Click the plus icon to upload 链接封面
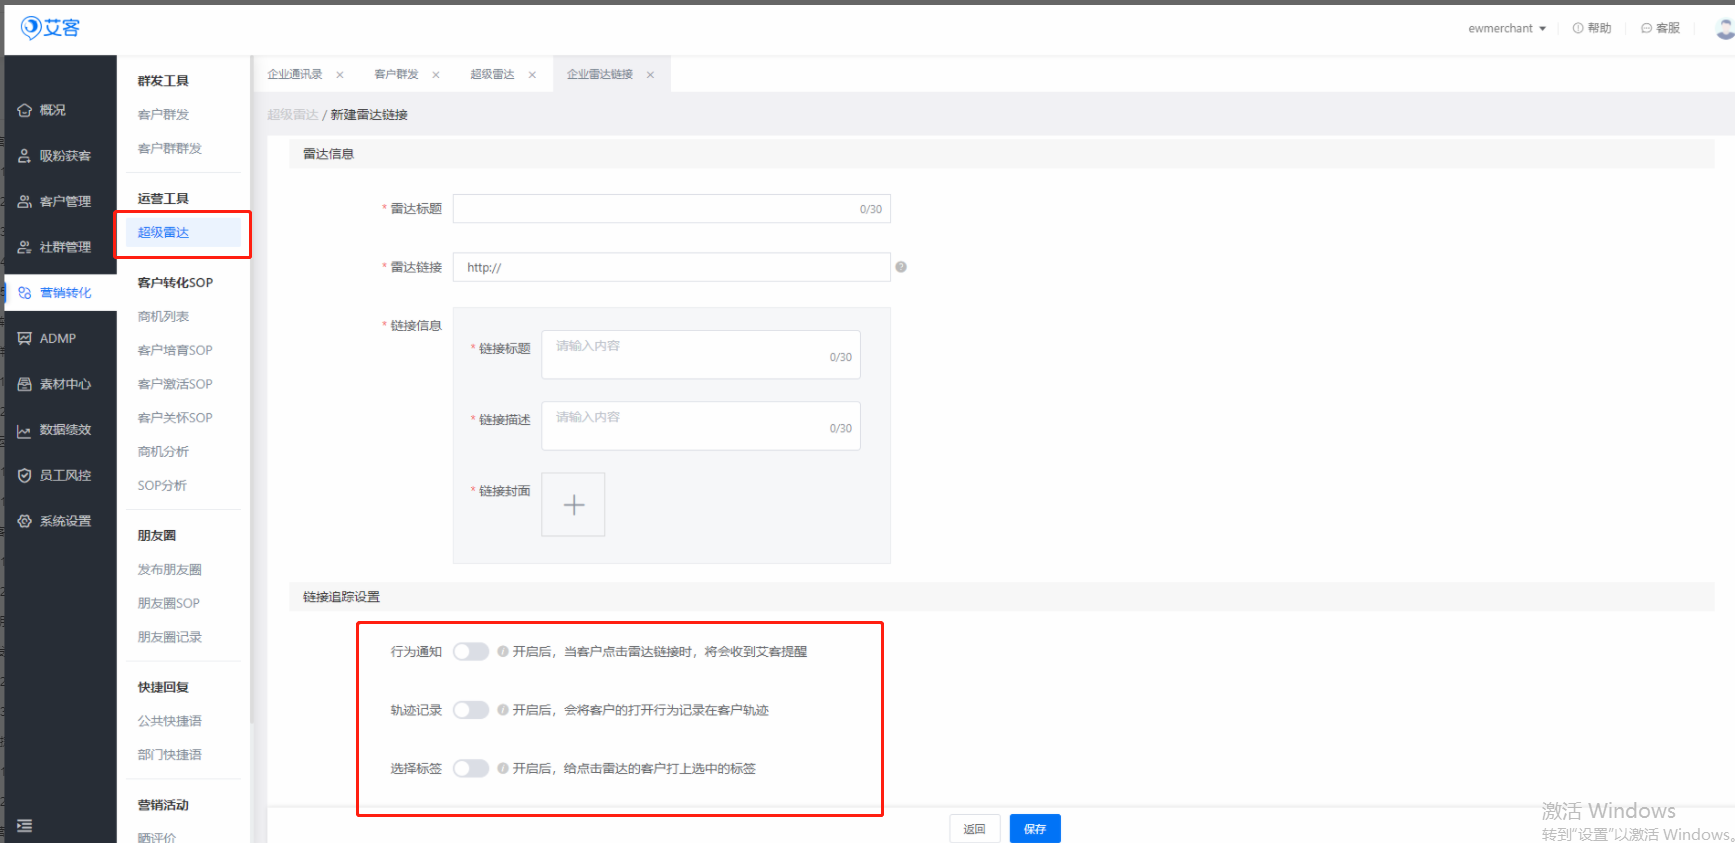1735x843 pixels. [573, 505]
